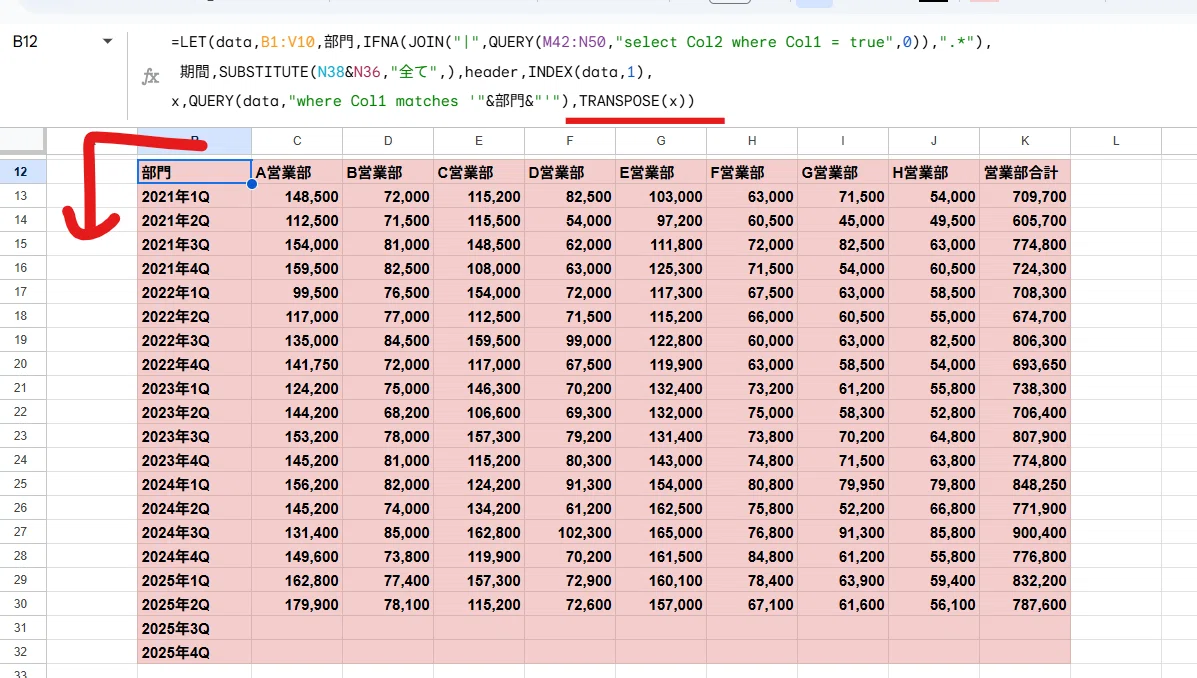Click the blue fill handle of cell B12
1197x678 pixels.
251,184
